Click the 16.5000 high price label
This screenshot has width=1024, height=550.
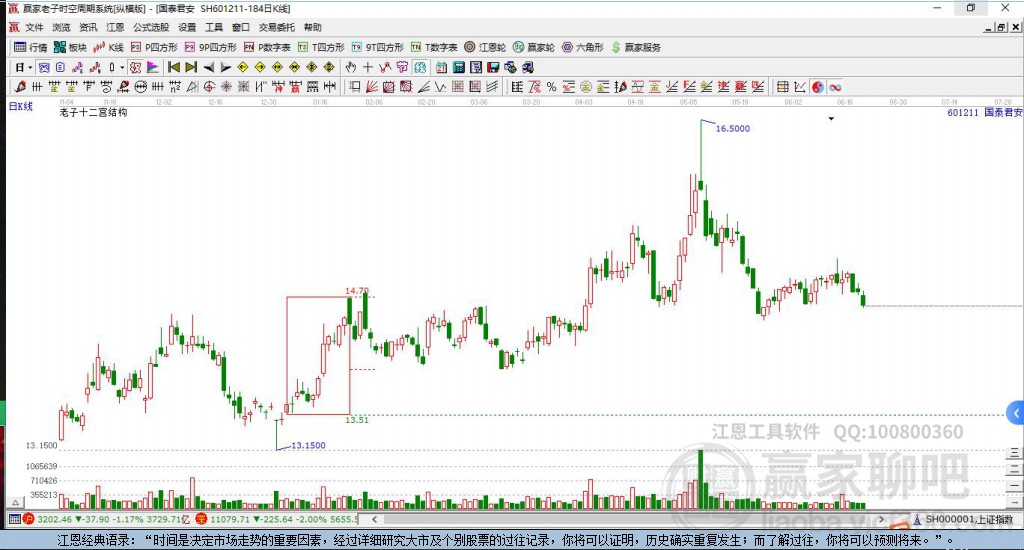click(x=733, y=129)
